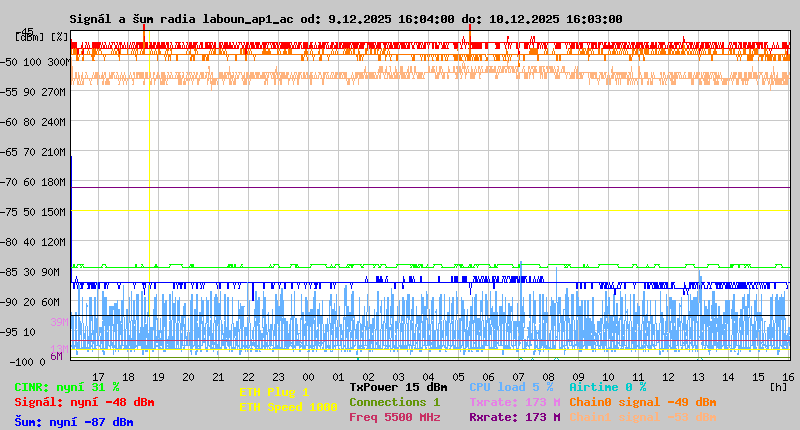This screenshot has width=800, height=430.
Task: Click hour label '17' on time axis
Action: [98, 377]
